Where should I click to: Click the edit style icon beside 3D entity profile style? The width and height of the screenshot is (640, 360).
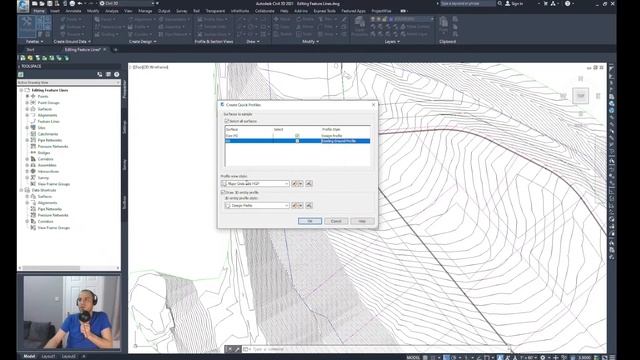coord(294,205)
